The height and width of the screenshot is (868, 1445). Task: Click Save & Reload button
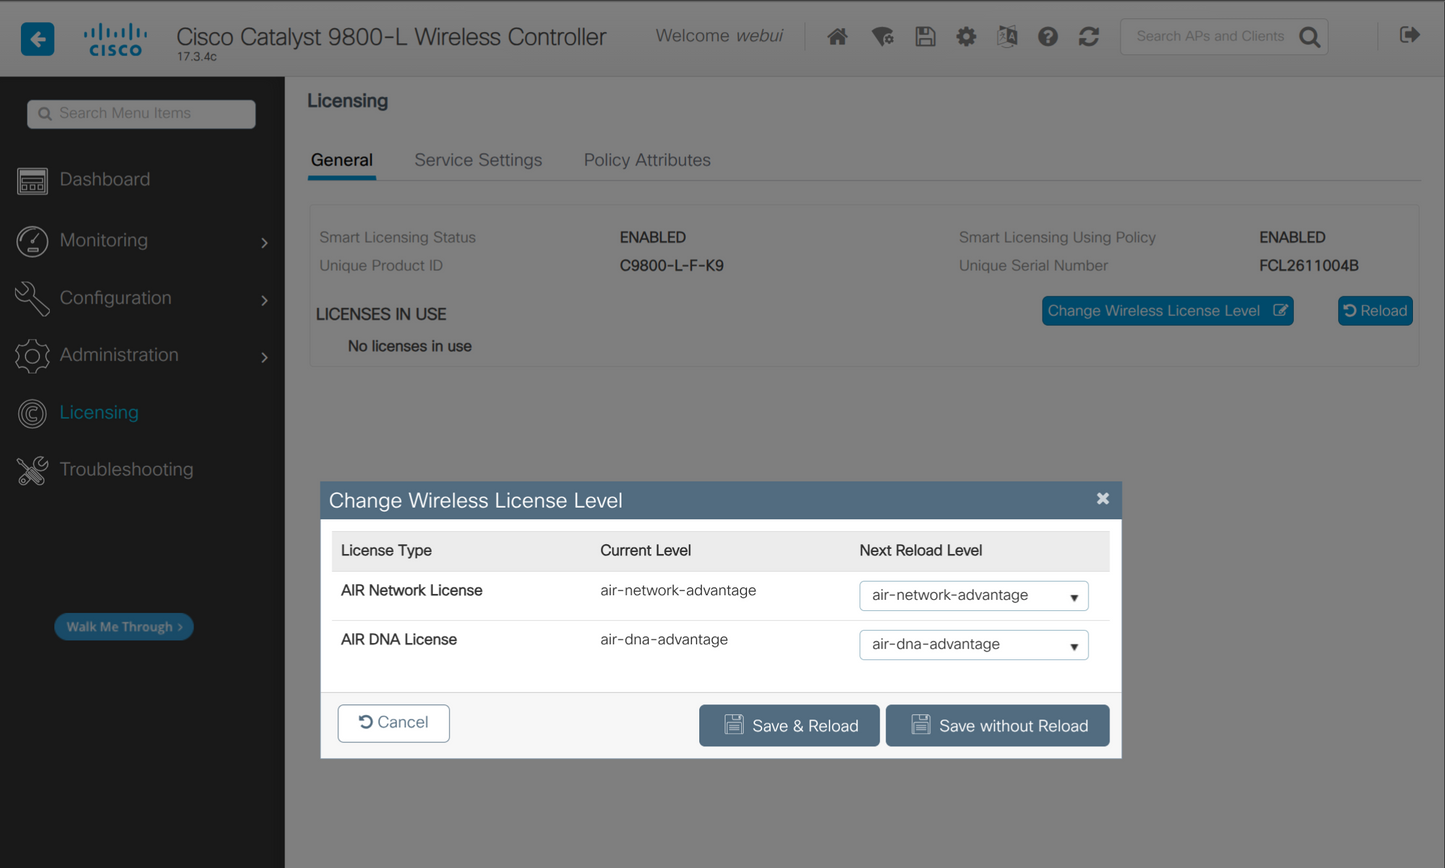[789, 726]
